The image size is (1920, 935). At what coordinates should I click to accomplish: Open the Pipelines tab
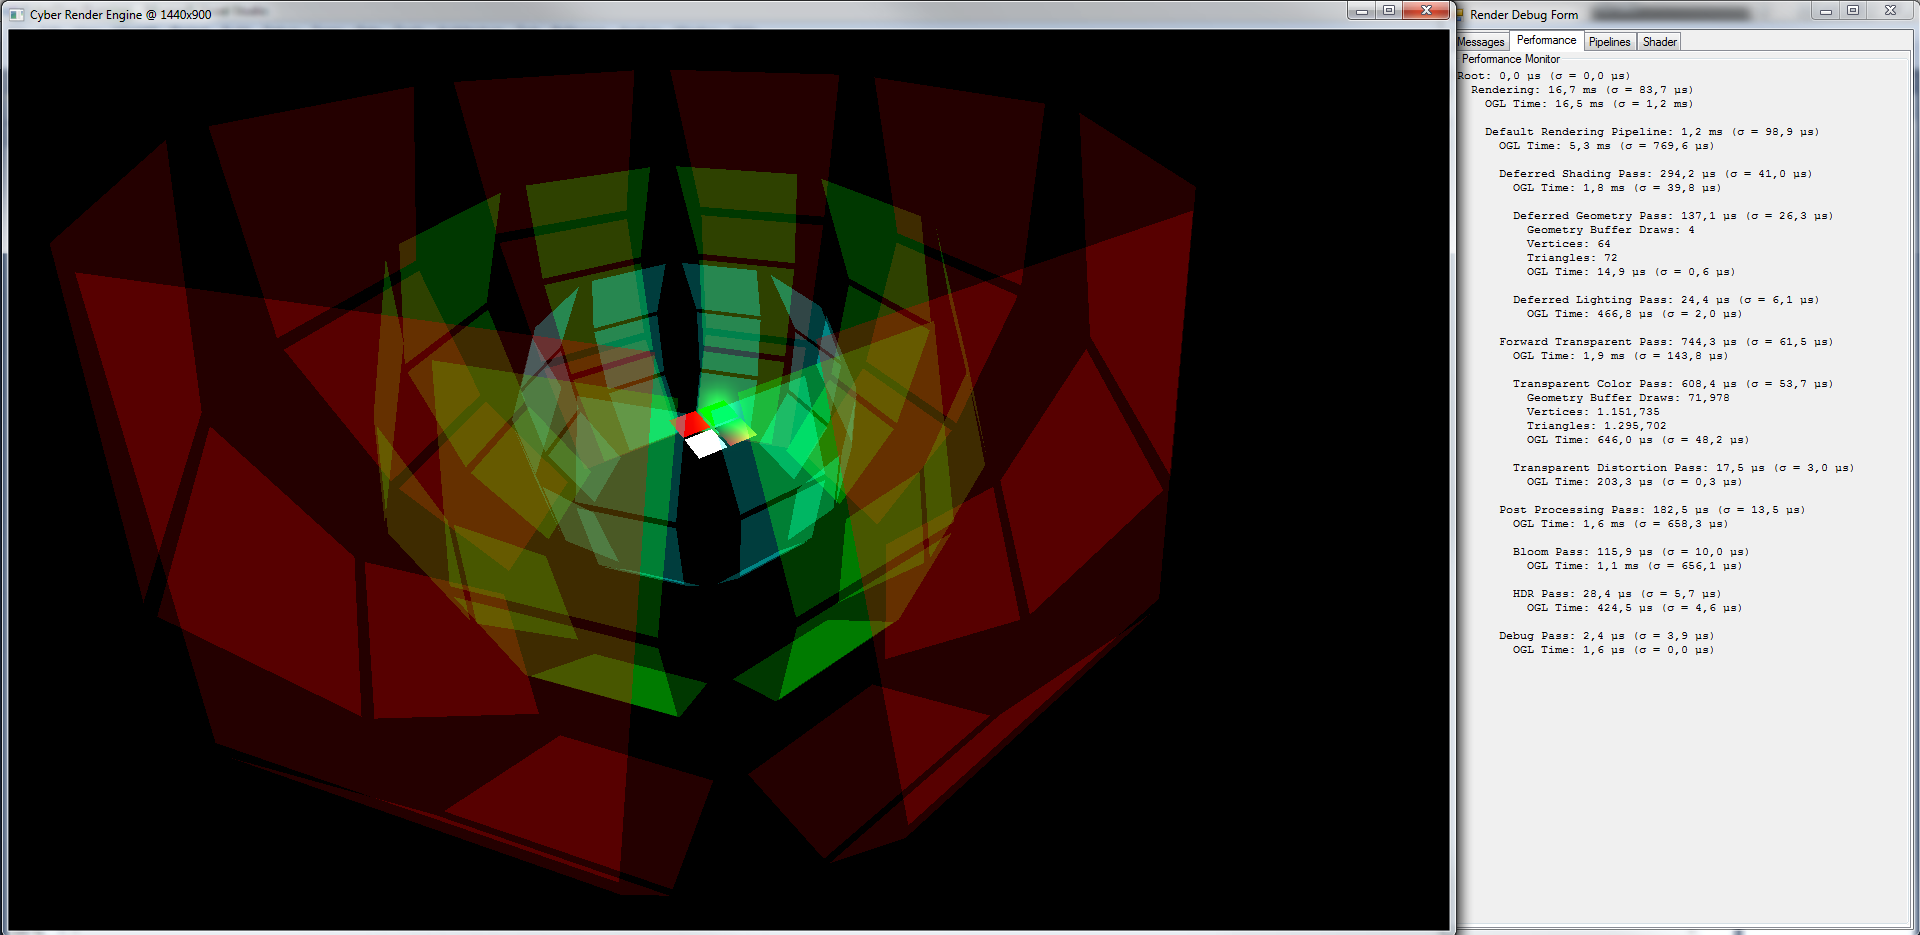1609,42
